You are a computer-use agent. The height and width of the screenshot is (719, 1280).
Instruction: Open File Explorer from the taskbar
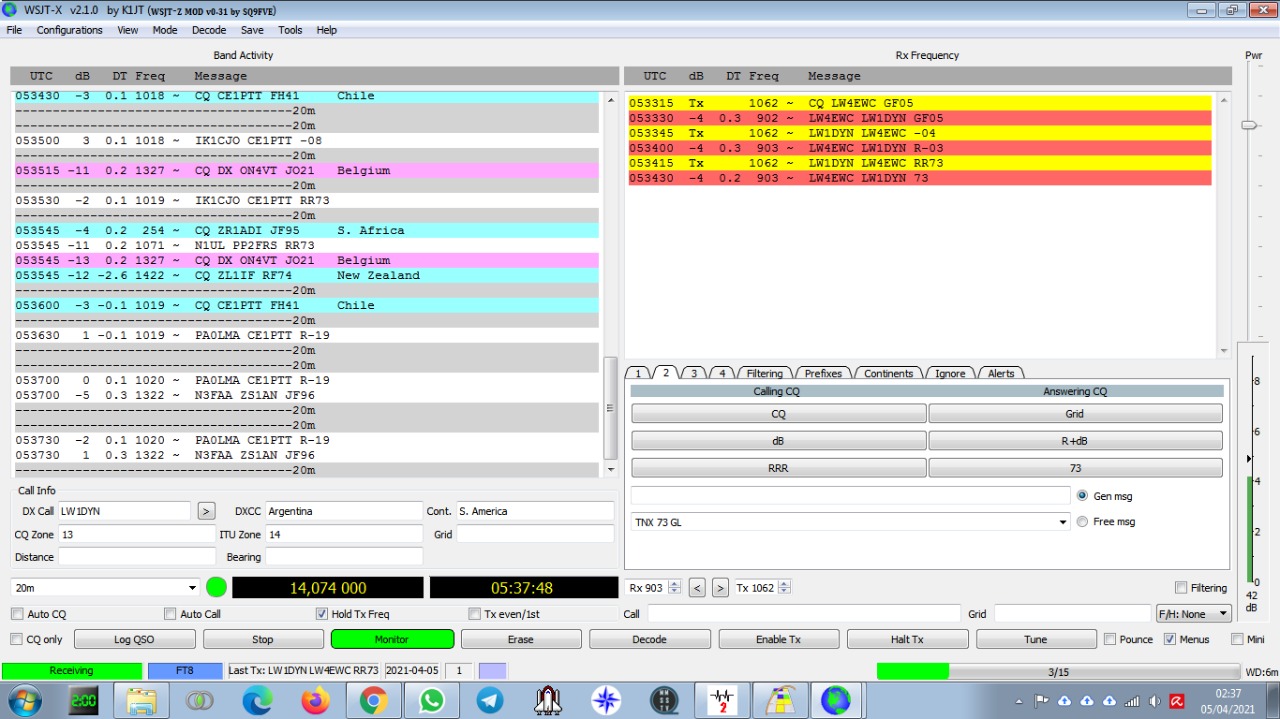(141, 701)
